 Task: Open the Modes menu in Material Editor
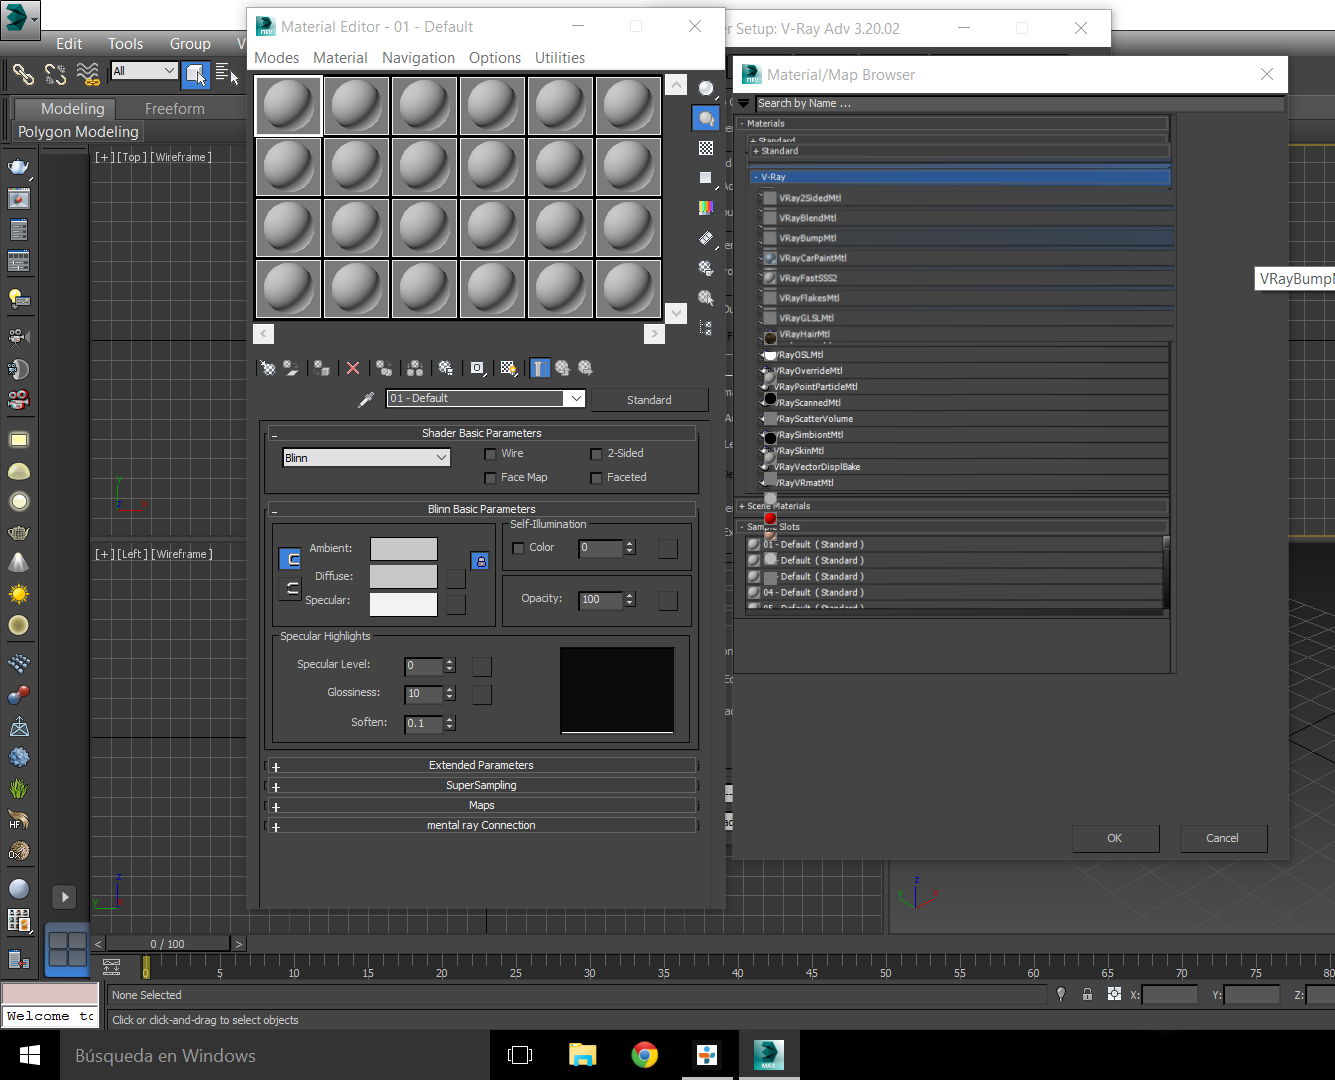coord(276,58)
